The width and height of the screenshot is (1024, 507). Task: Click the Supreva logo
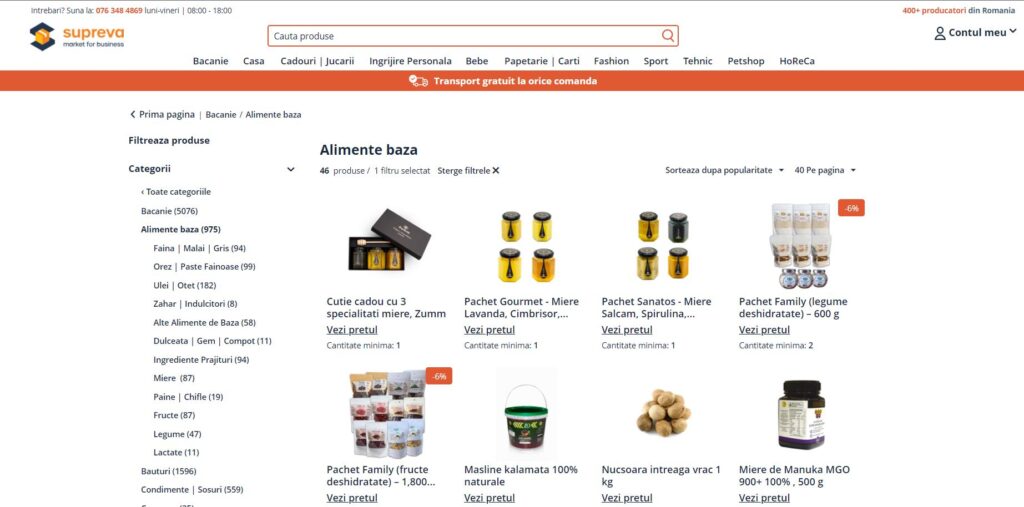point(76,36)
